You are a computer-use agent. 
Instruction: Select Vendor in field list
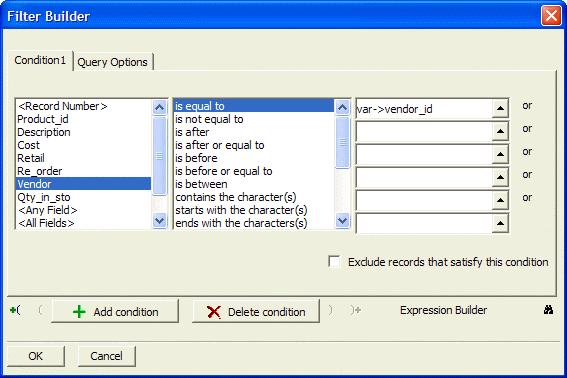(x=84, y=184)
